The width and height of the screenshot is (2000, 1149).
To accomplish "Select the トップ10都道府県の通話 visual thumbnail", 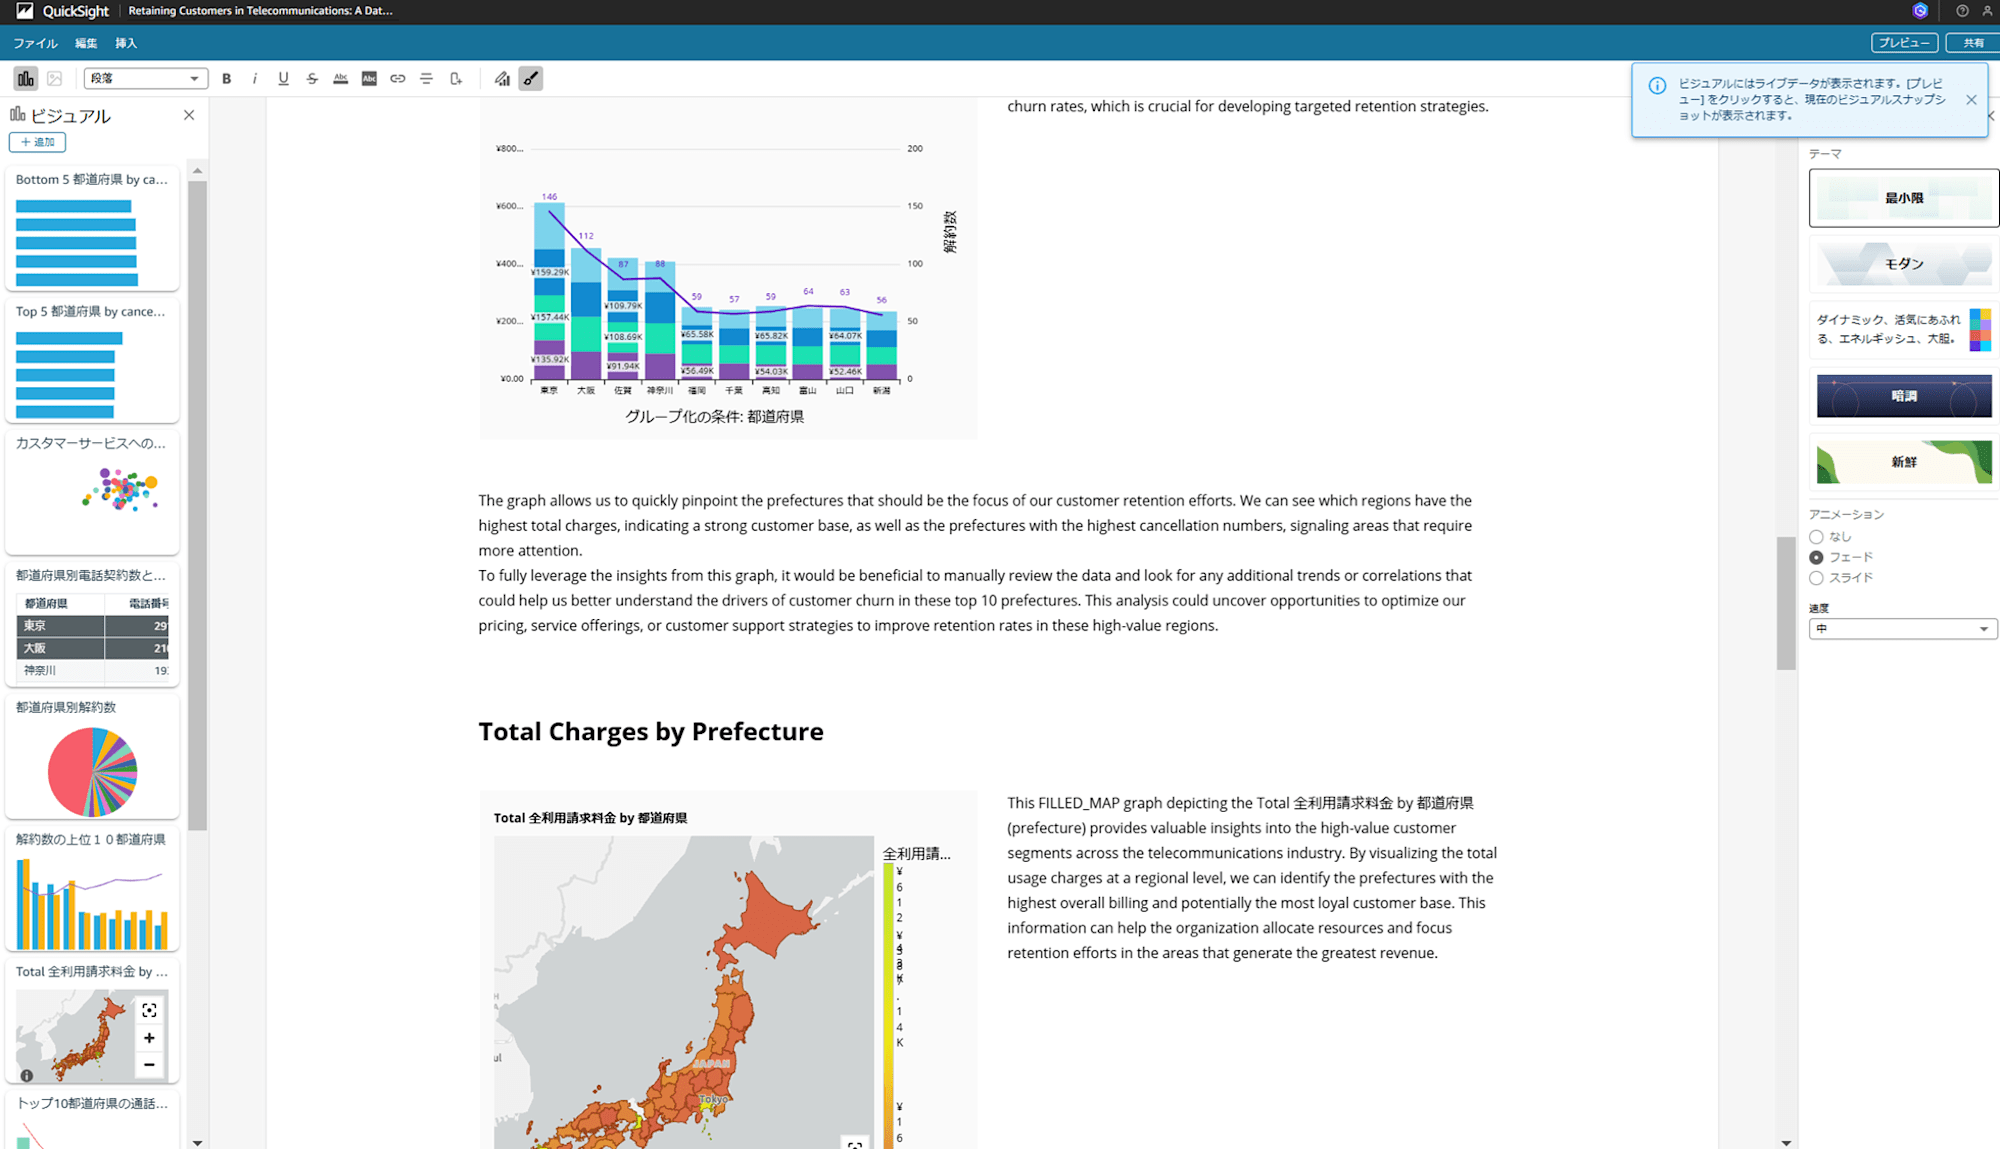I will tap(92, 1120).
